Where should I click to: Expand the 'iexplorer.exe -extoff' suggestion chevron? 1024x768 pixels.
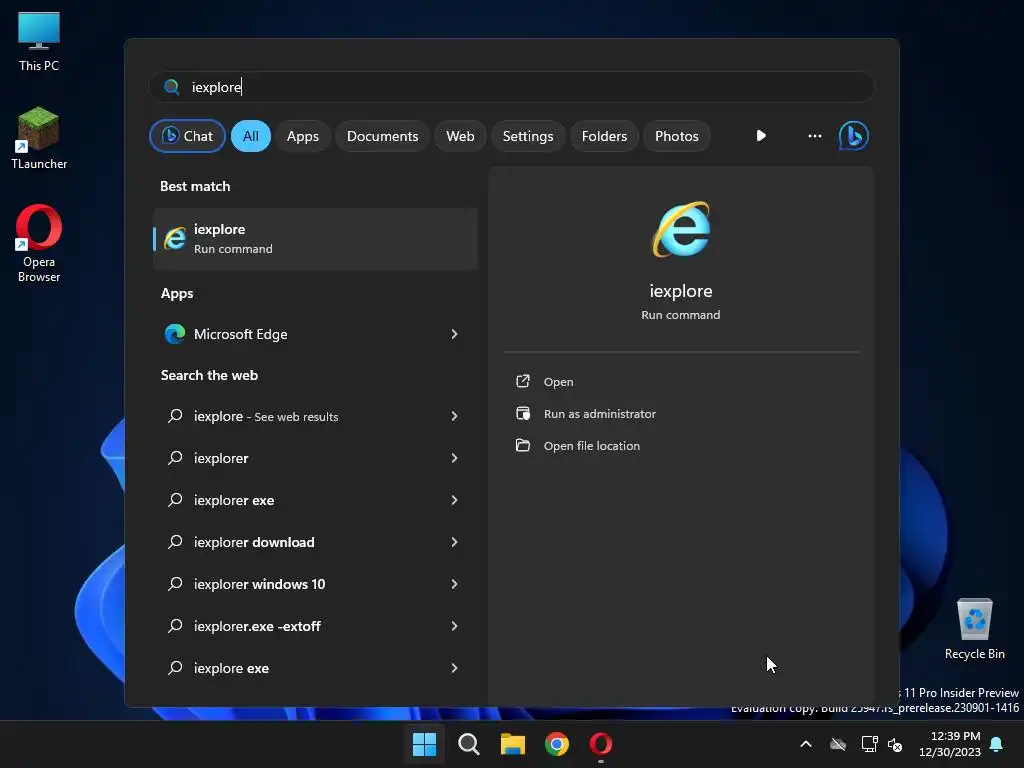click(x=455, y=626)
